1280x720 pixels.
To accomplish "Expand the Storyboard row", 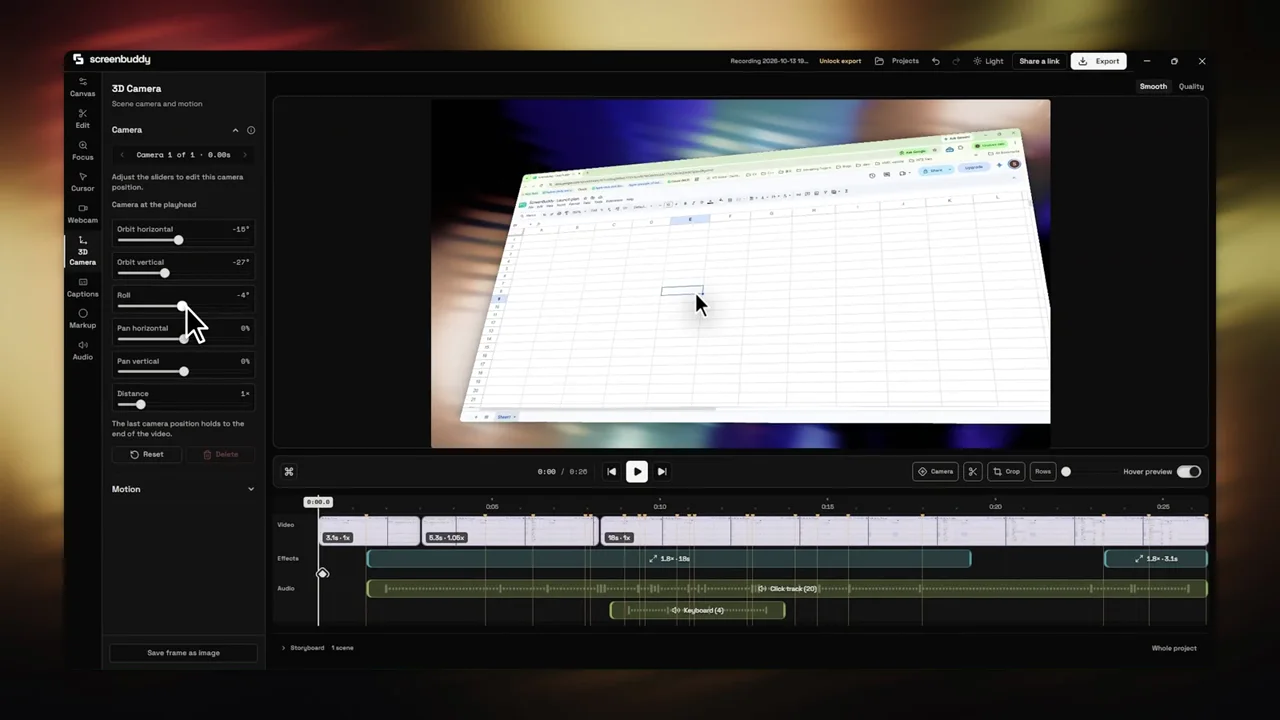I will coord(283,648).
